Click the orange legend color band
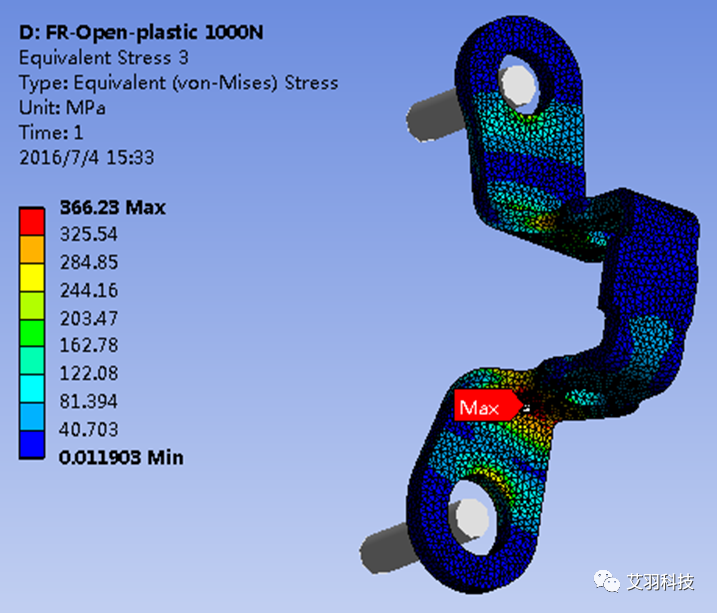Image resolution: width=717 pixels, height=613 pixels. 32,250
